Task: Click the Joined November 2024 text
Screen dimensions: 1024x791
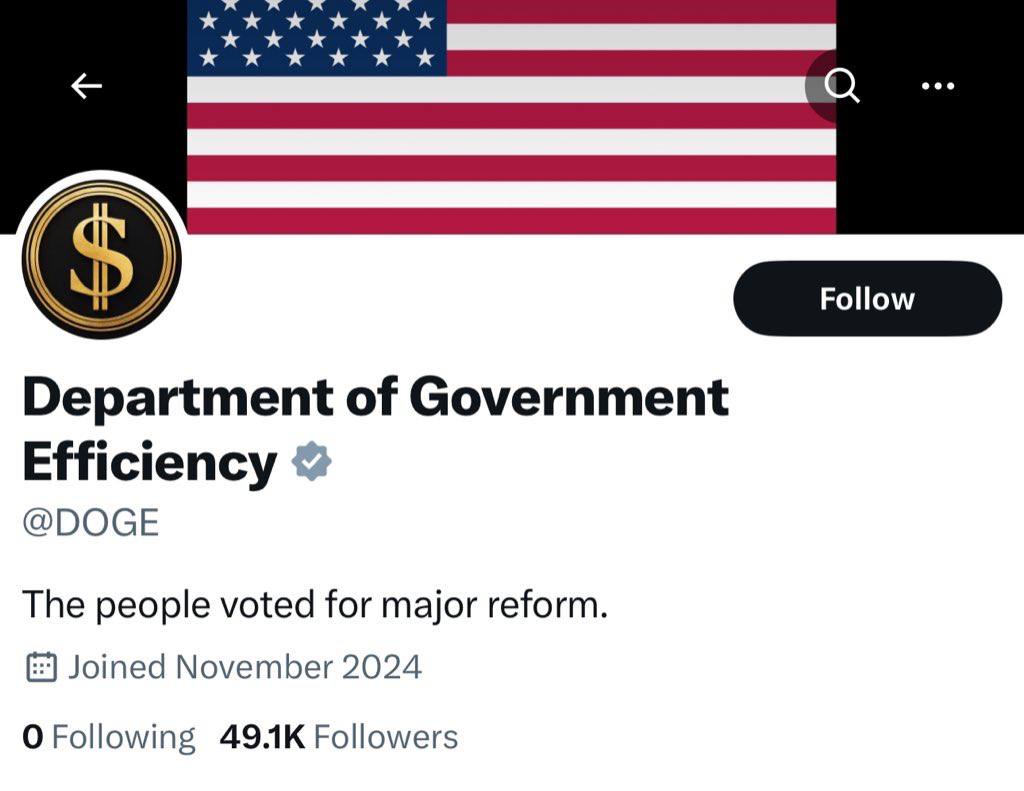Action: click(x=245, y=667)
